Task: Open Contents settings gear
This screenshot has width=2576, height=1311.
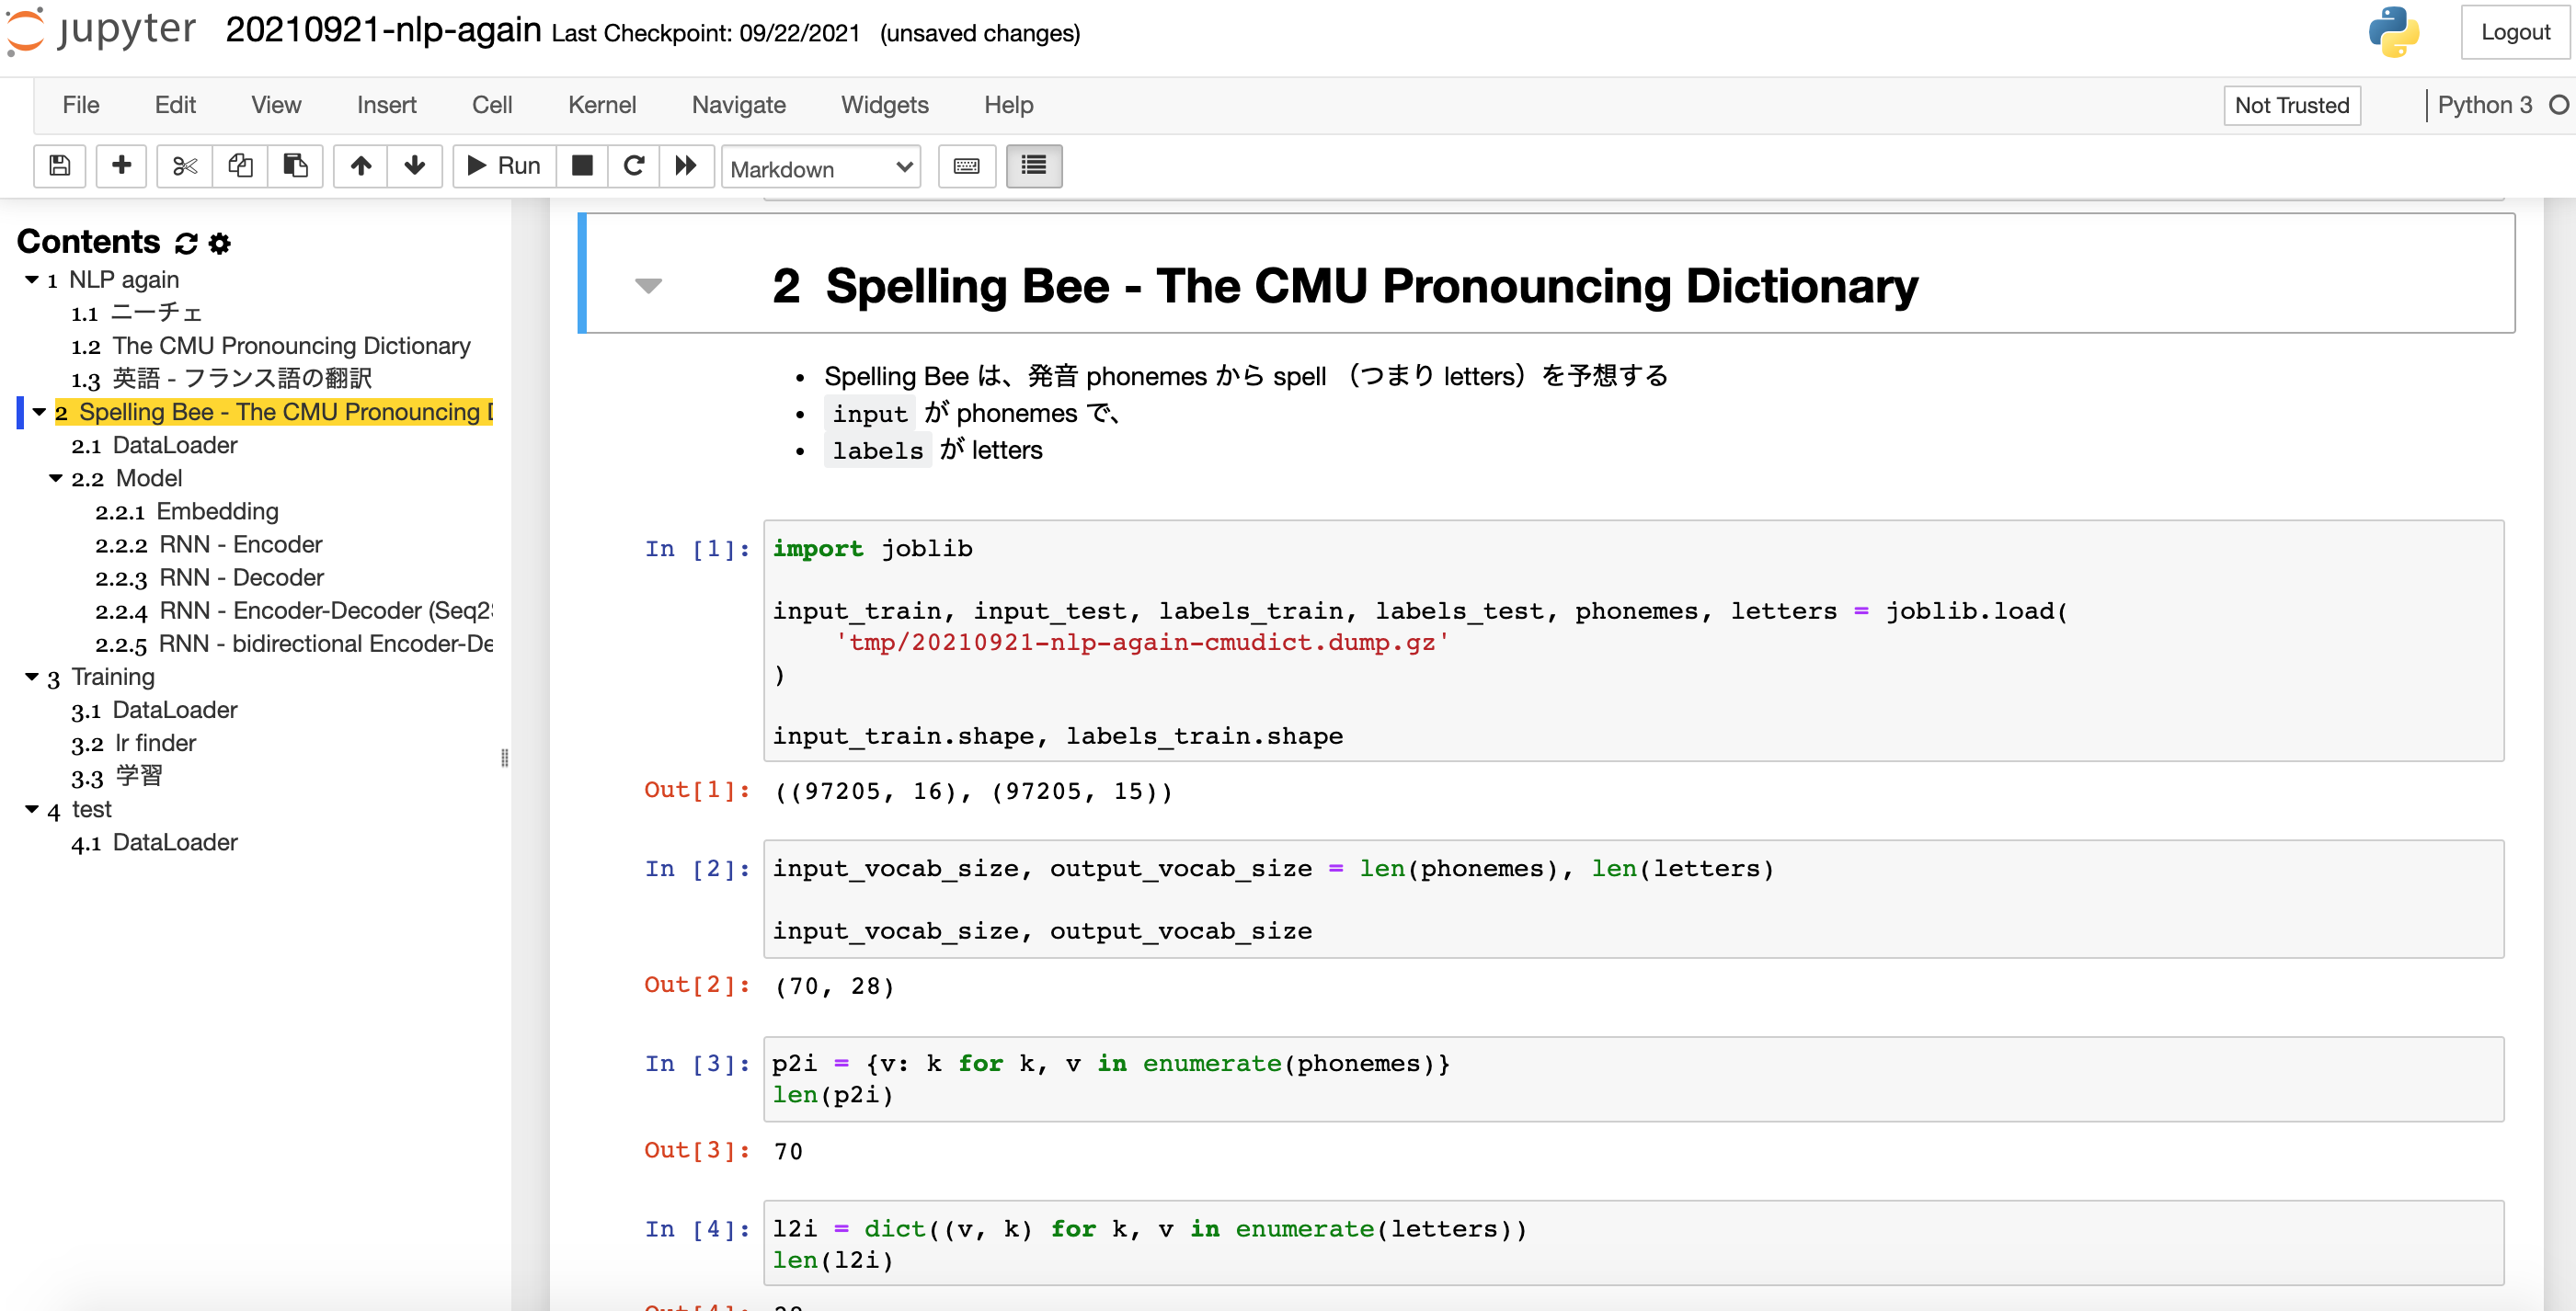Action: [x=220, y=243]
